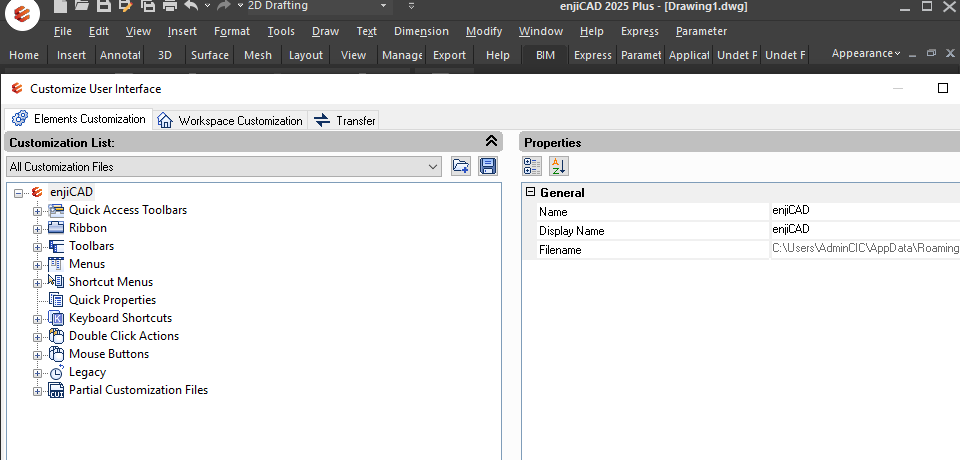The width and height of the screenshot is (960, 460).
Task: Click the Shortcut Menus node icon
Action: [x=56, y=282]
